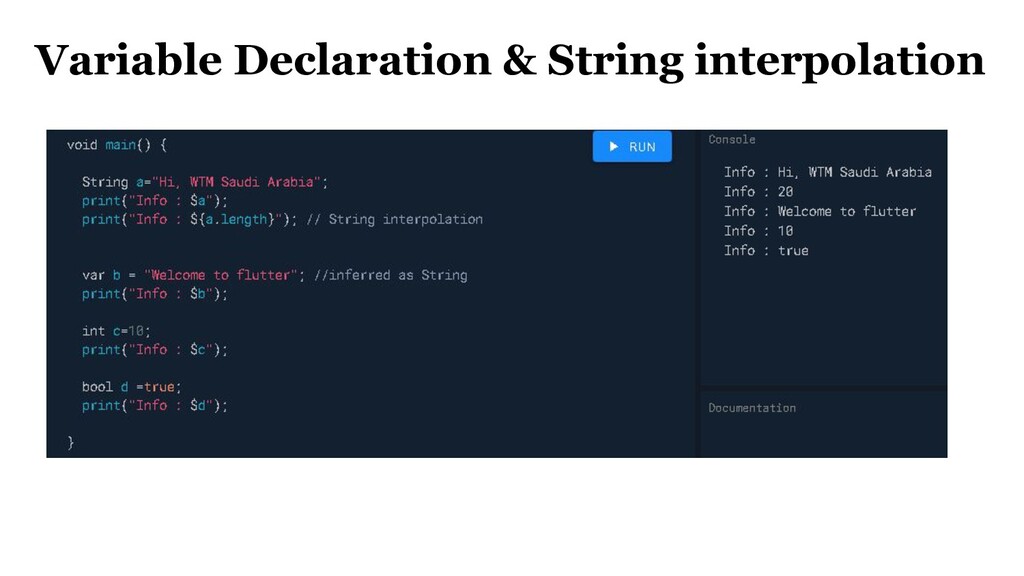The image size is (1024, 576).
Task: Click the slide title 'Variable Declaration & String interpolation'
Action: point(509,60)
